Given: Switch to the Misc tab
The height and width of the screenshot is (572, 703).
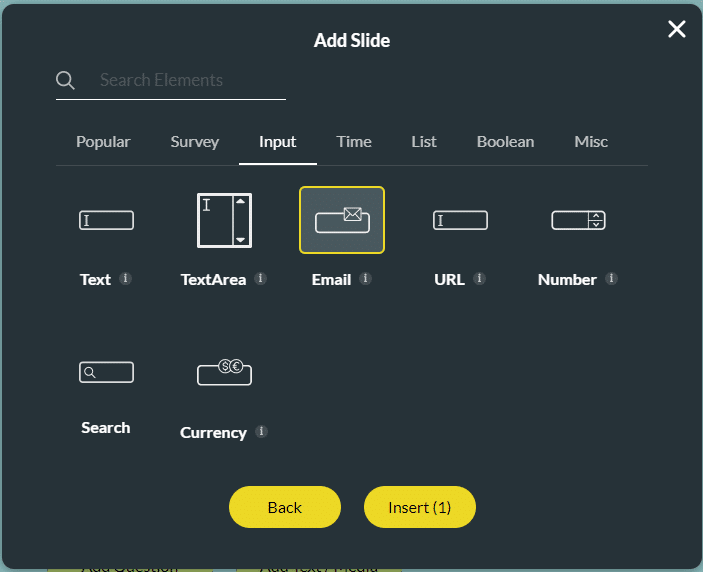Looking at the screenshot, I should pyautogui.click(x=591, y=142).
